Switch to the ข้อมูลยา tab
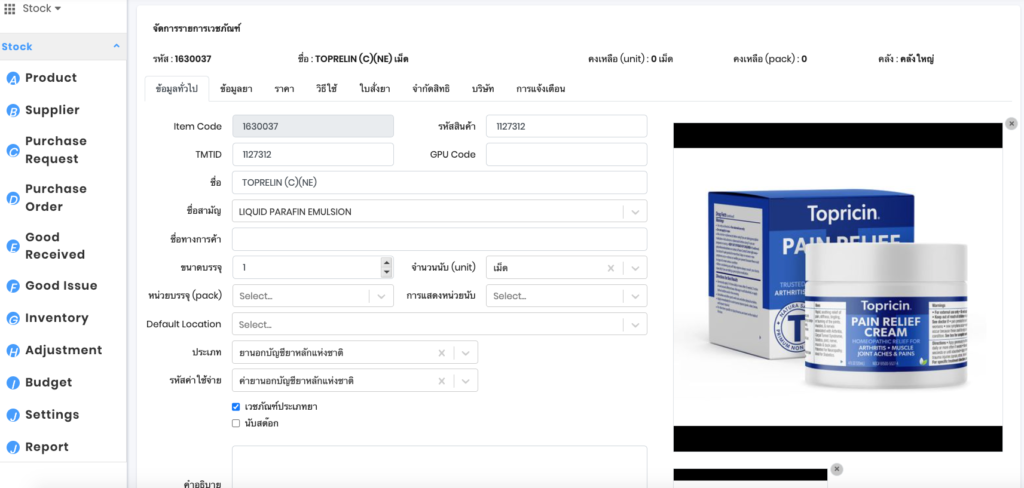 pos(235,89)
